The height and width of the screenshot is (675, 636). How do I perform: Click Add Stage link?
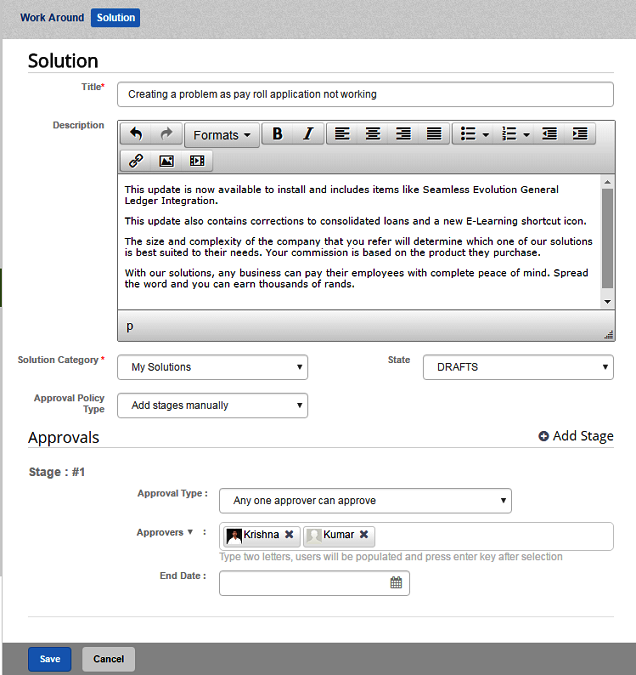point(576,436)
